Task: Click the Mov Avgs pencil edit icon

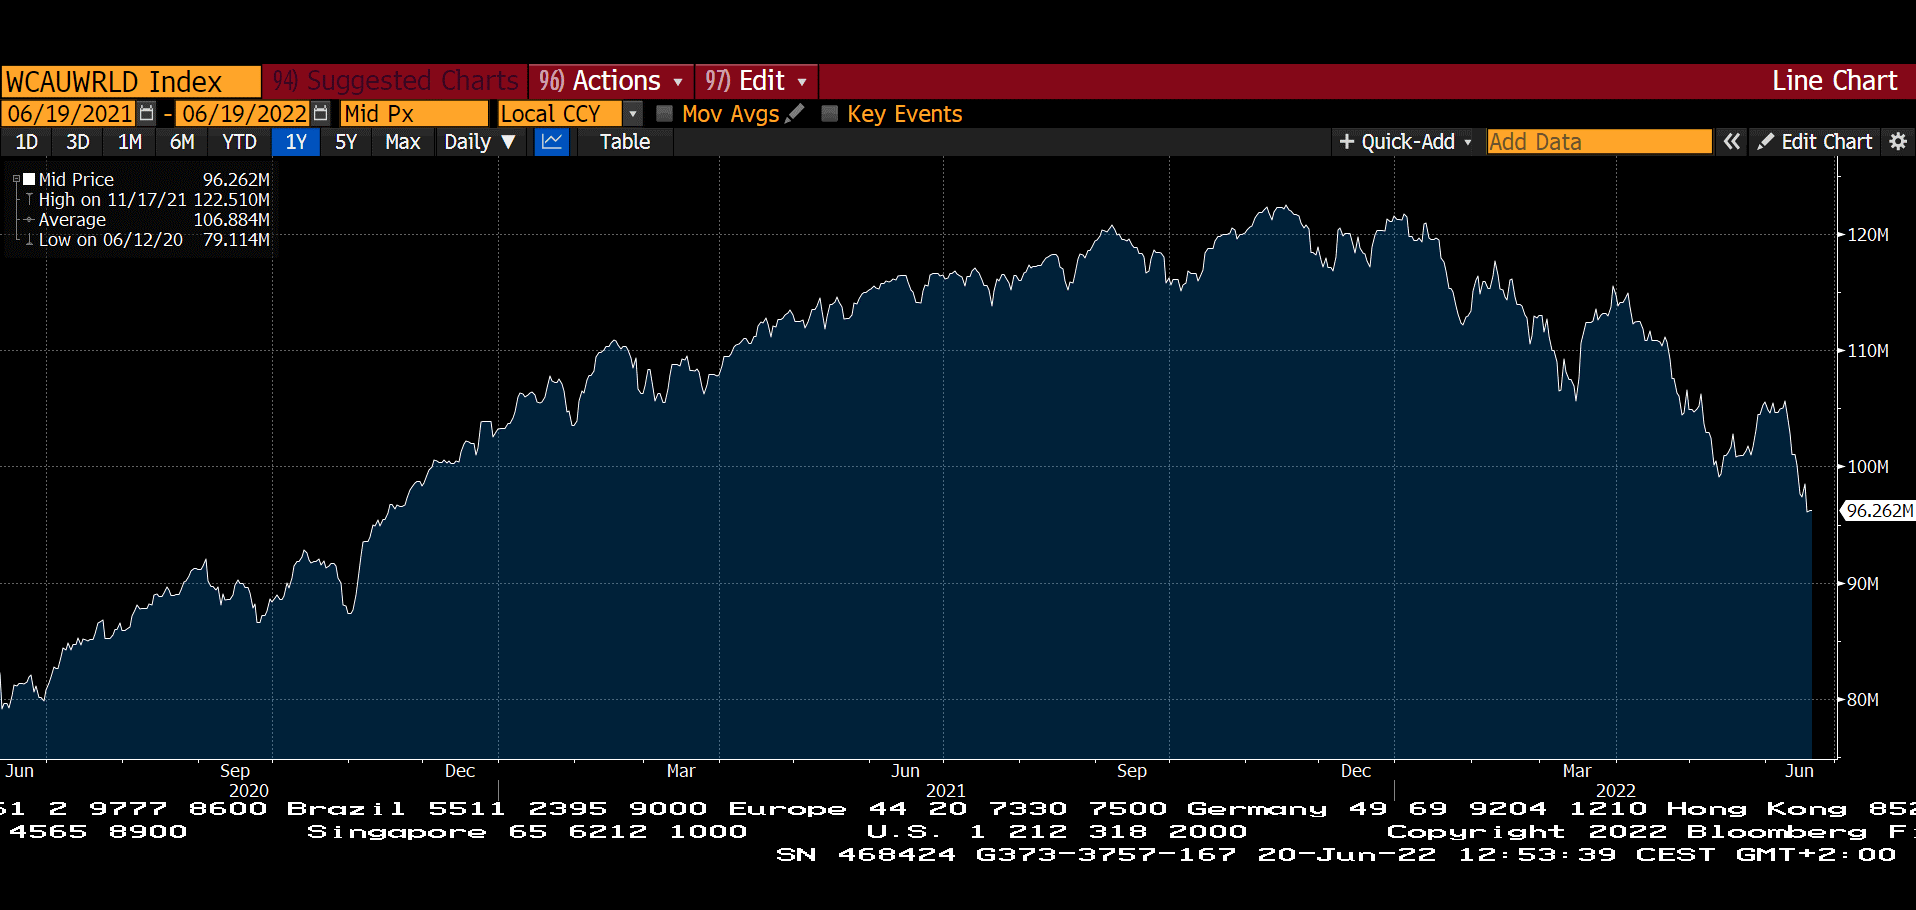Action: click(x=795, y=114)
